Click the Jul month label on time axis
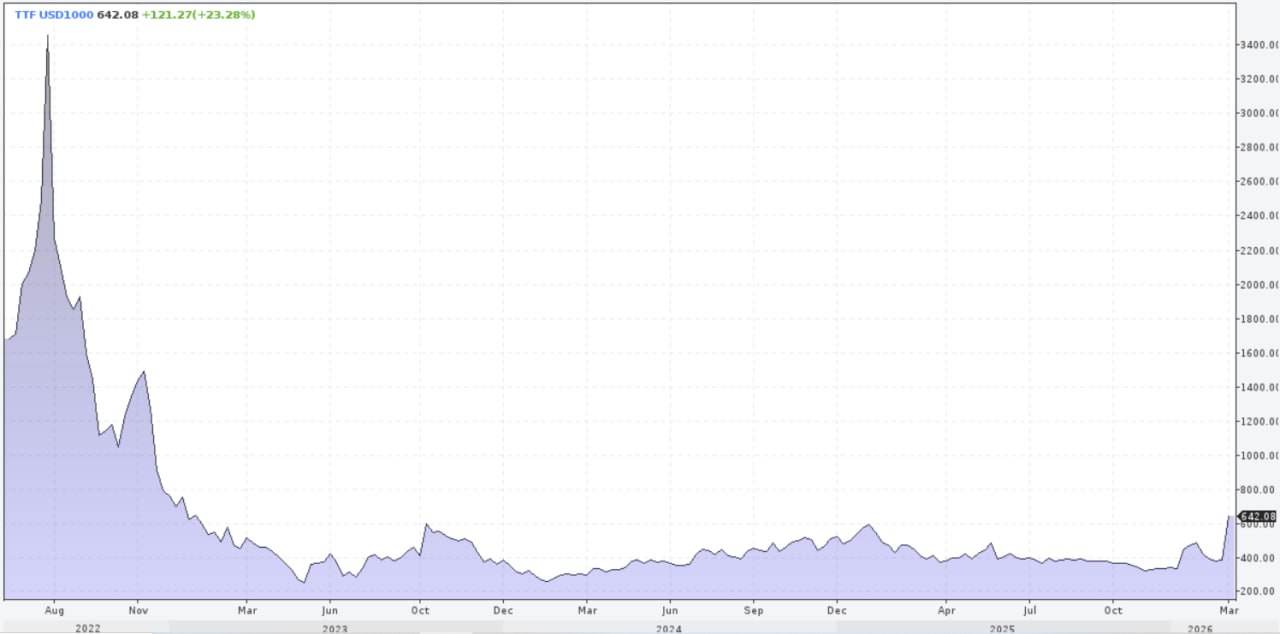This screenshot has height=634, width=1280. click(x=1029, y=609)
